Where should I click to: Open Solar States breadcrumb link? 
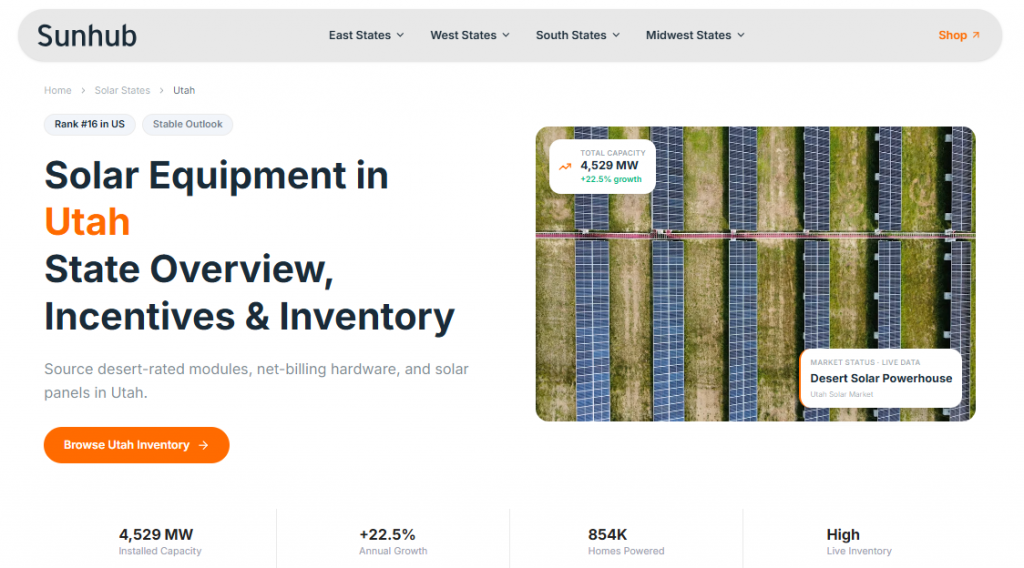tap(122, 90)
